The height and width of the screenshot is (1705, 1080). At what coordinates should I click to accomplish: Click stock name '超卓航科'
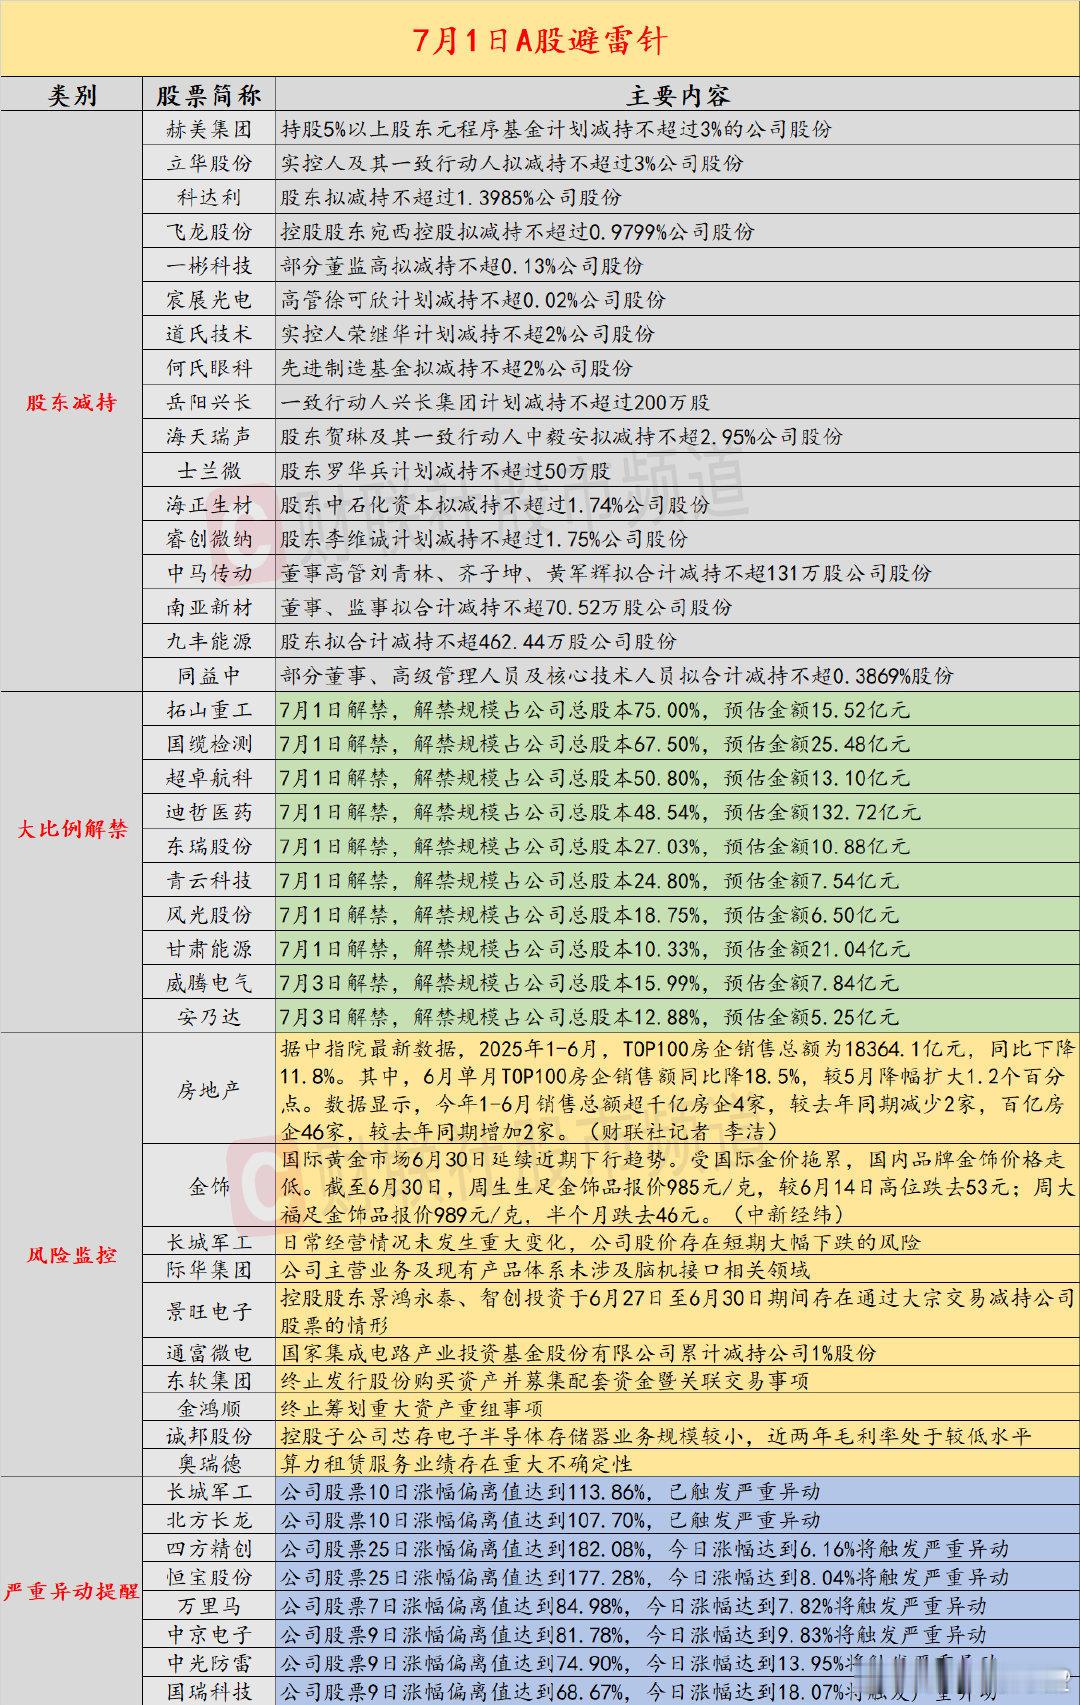(209, 778)
